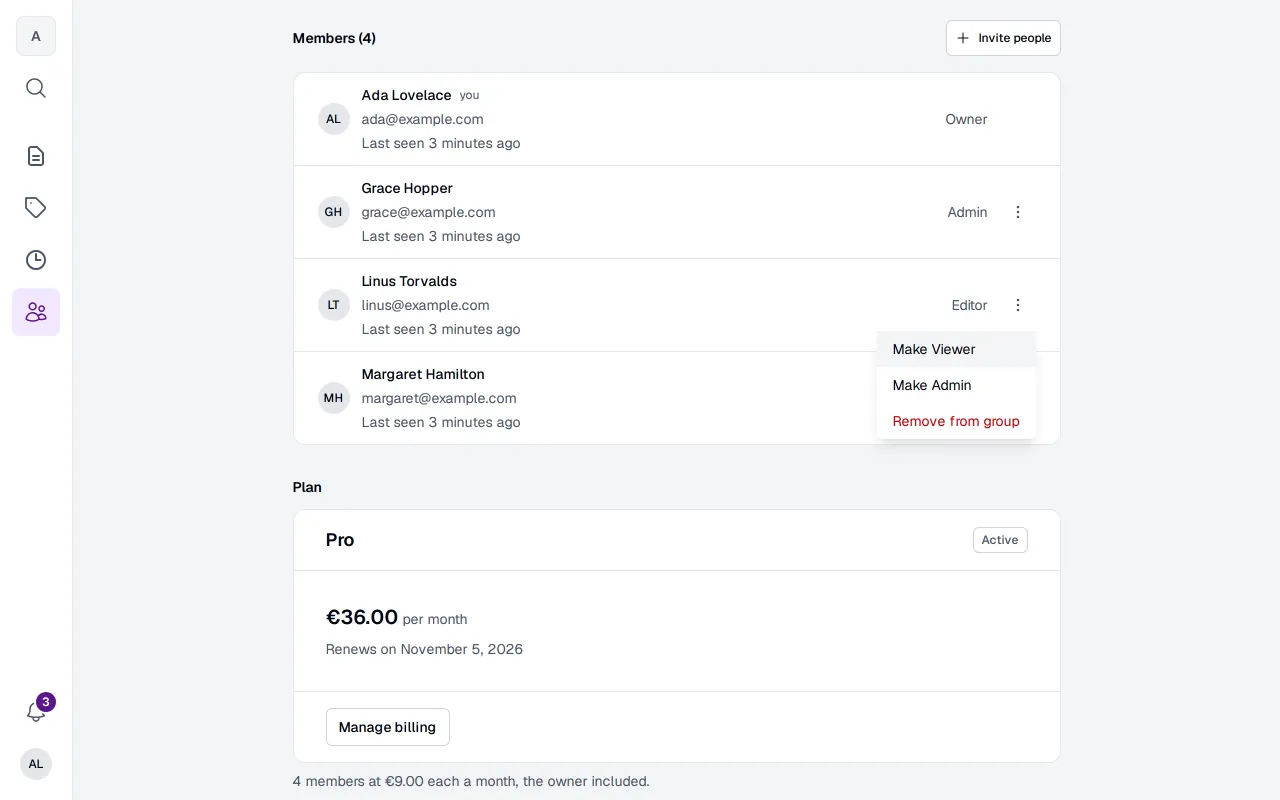Click Linus Torvalds' LT avatar
This screenshot has height=800, width=1280.
pos(334,305)
